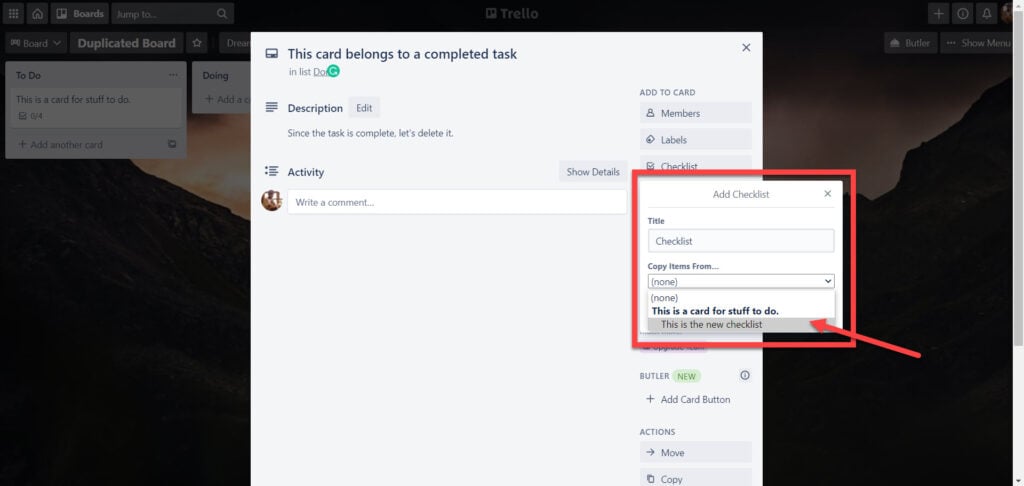1024x486 pixels.
Task: Open the Boards menu button
Action: [79, 14]
